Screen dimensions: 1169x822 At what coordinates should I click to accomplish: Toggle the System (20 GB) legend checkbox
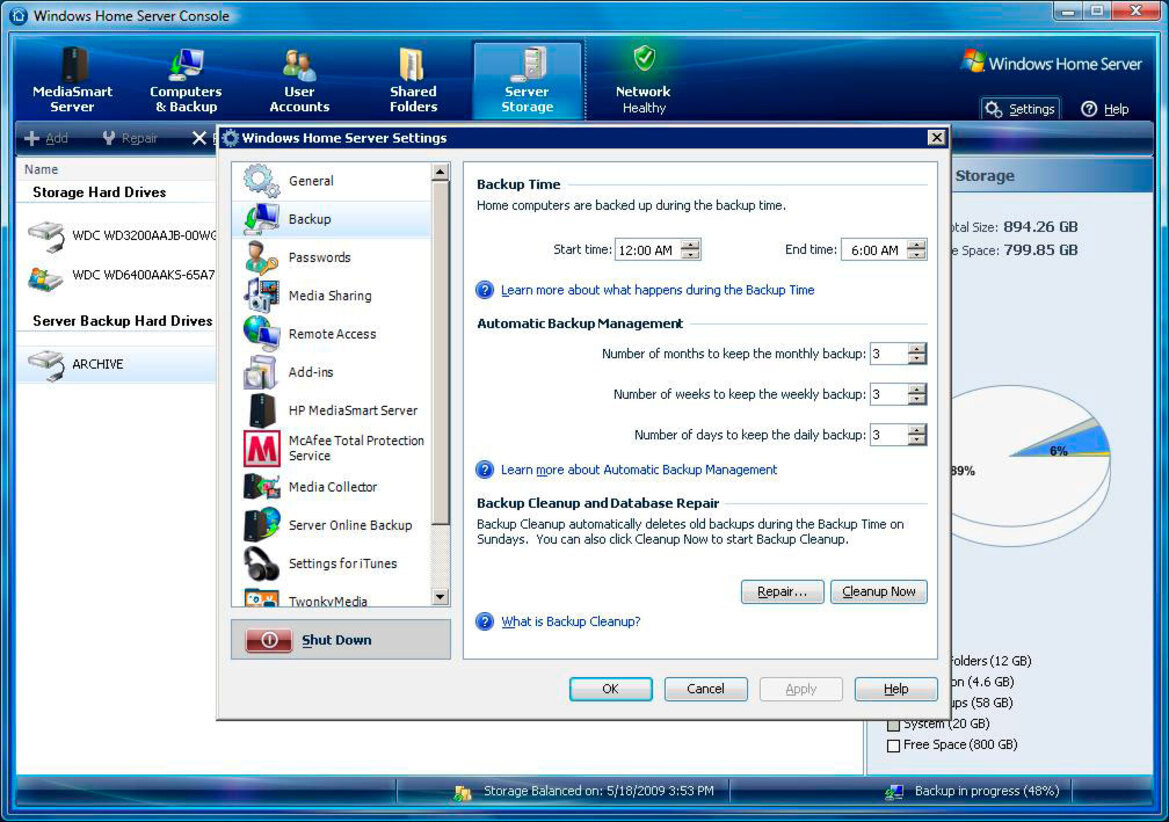(893, 724)
